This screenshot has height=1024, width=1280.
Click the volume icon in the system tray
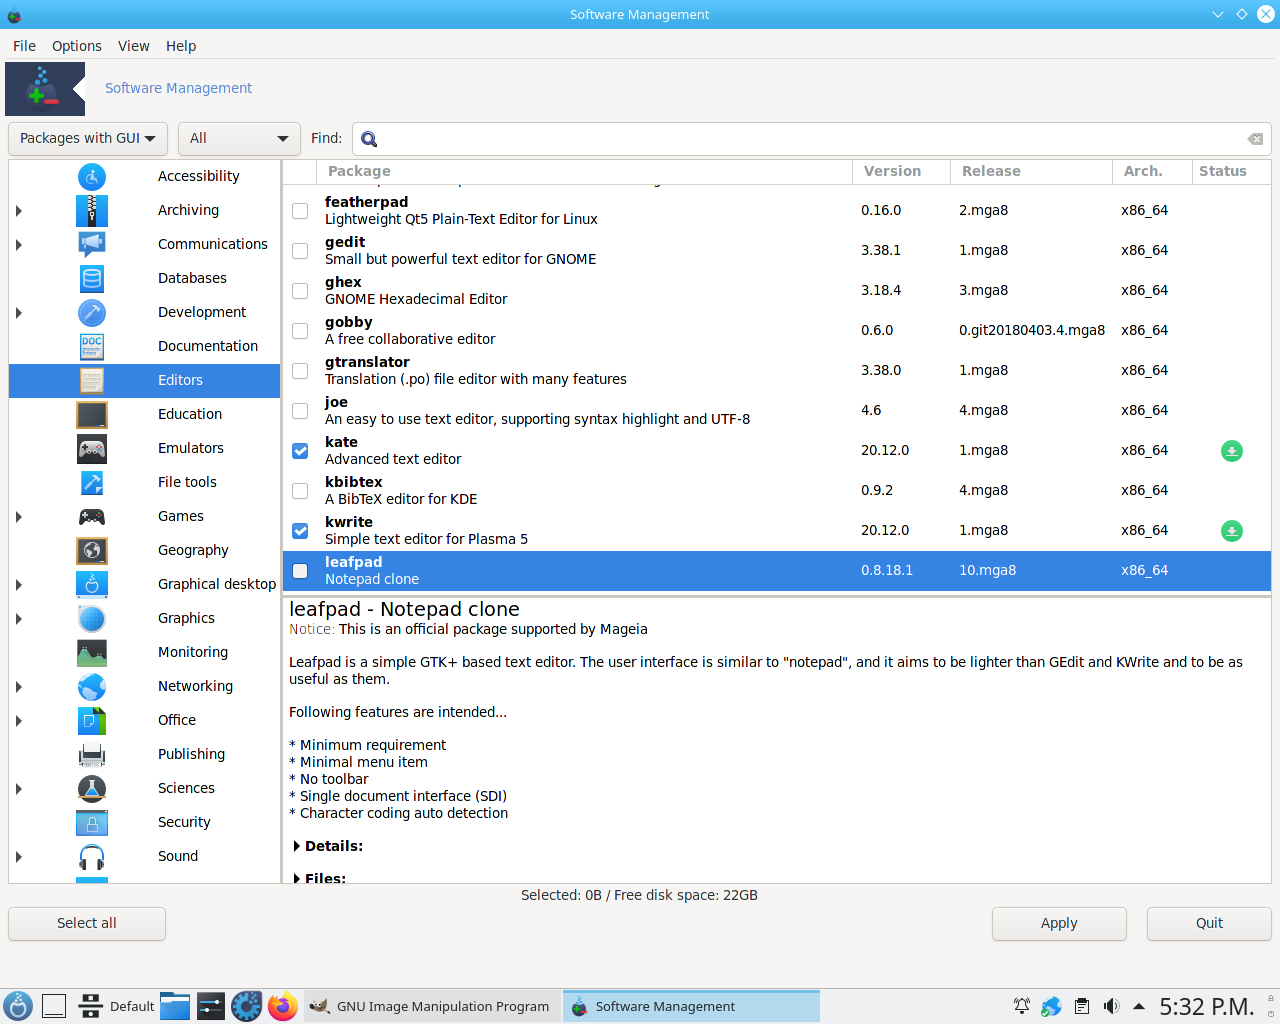pos(1111,1006)
